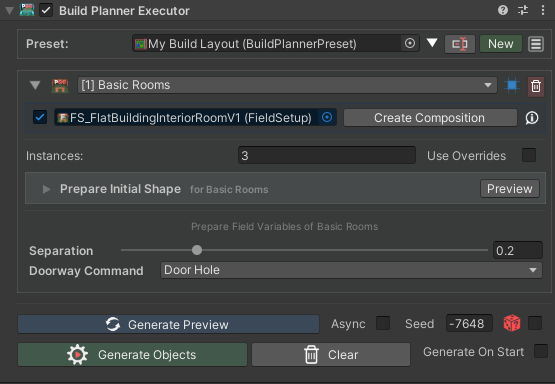Click the Seed label
Screen dimensions: 555x384
tap(419, 323)
